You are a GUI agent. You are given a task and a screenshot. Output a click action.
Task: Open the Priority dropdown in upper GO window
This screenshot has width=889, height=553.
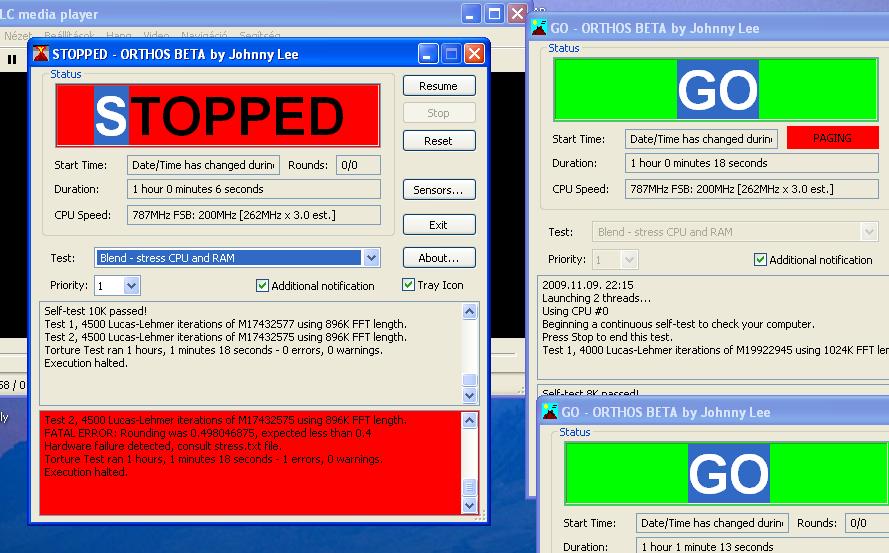[628, 260]
